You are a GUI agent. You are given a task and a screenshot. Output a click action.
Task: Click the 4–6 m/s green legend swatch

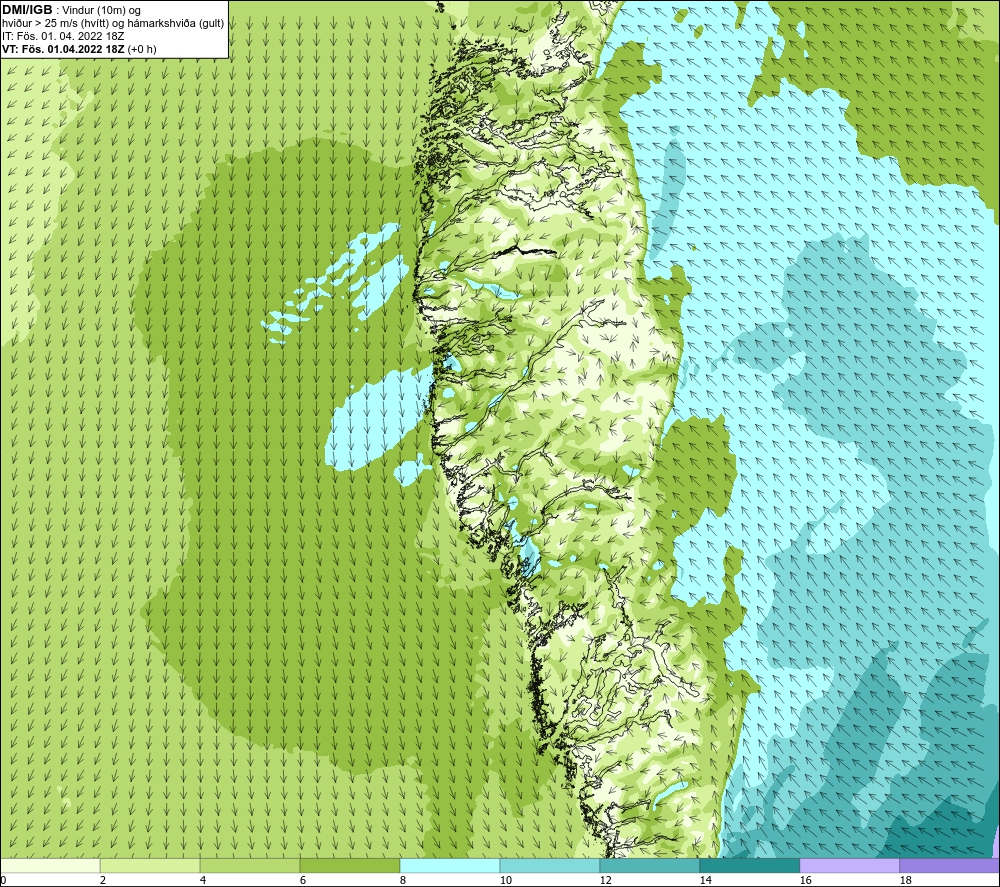(x=250, y=865)
